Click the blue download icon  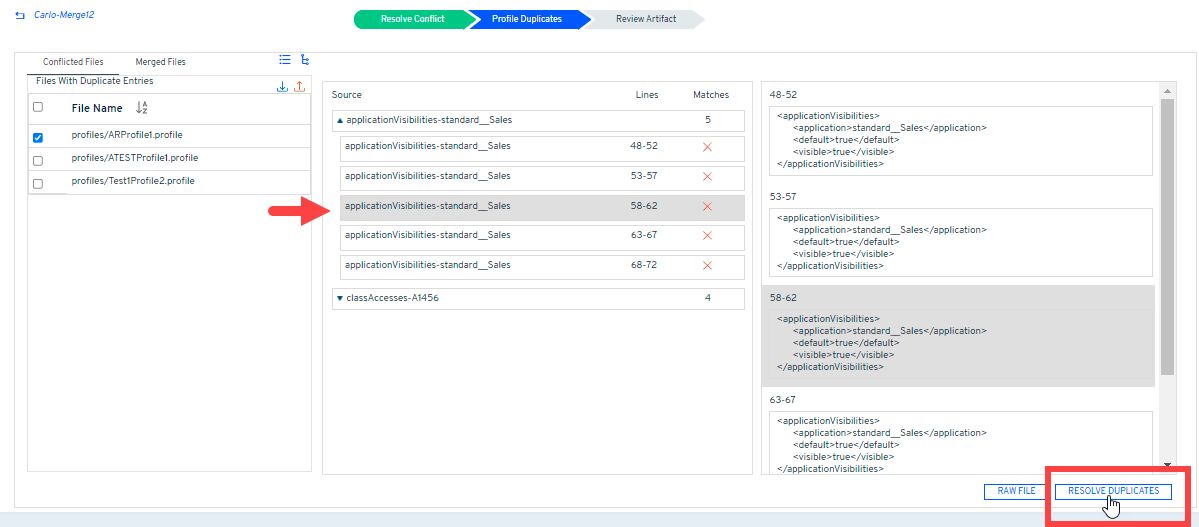[x=282, y=87]
